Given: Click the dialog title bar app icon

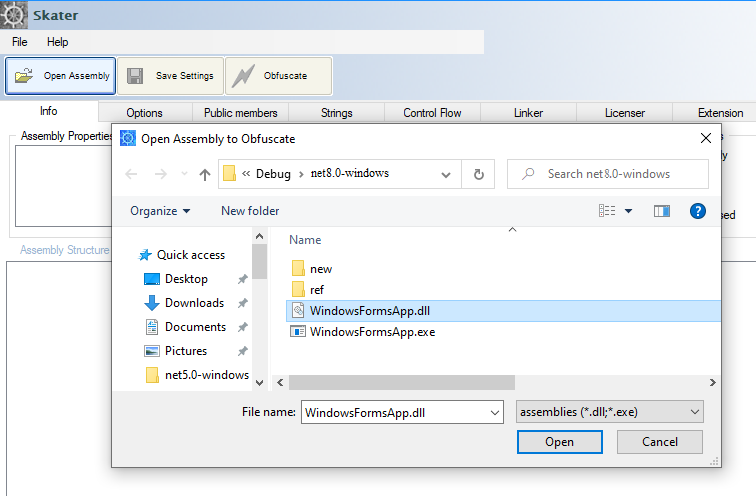Looking at the screenshot, I should point(128,138).
